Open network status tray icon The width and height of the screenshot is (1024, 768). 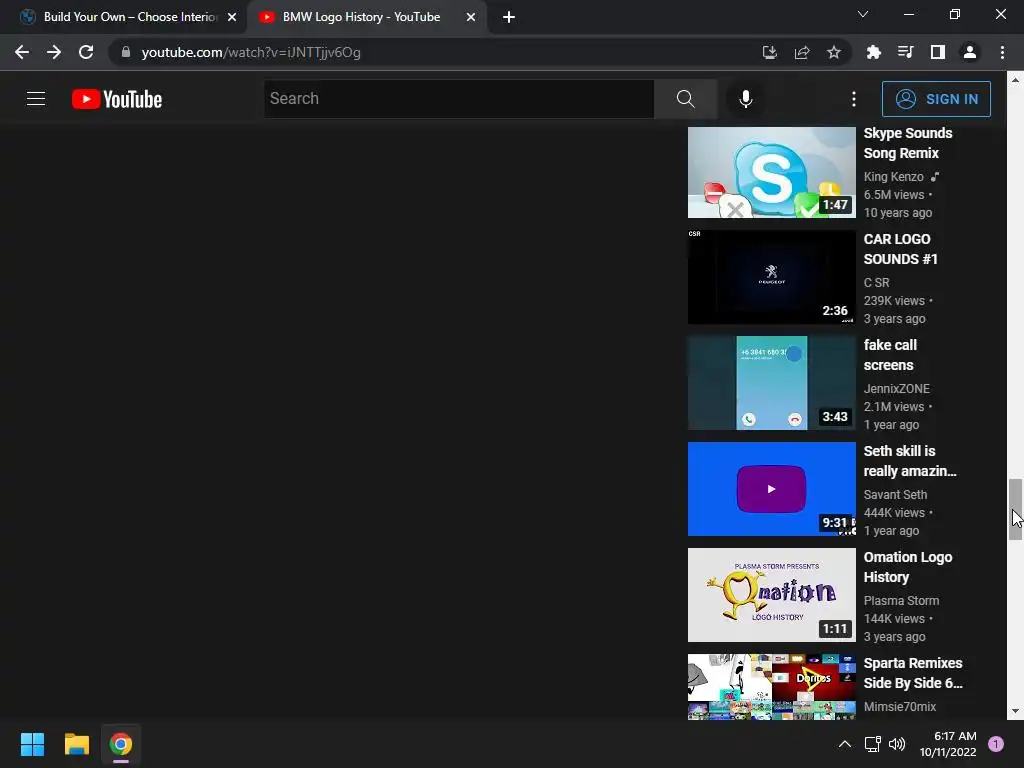(x=872, y=744)
